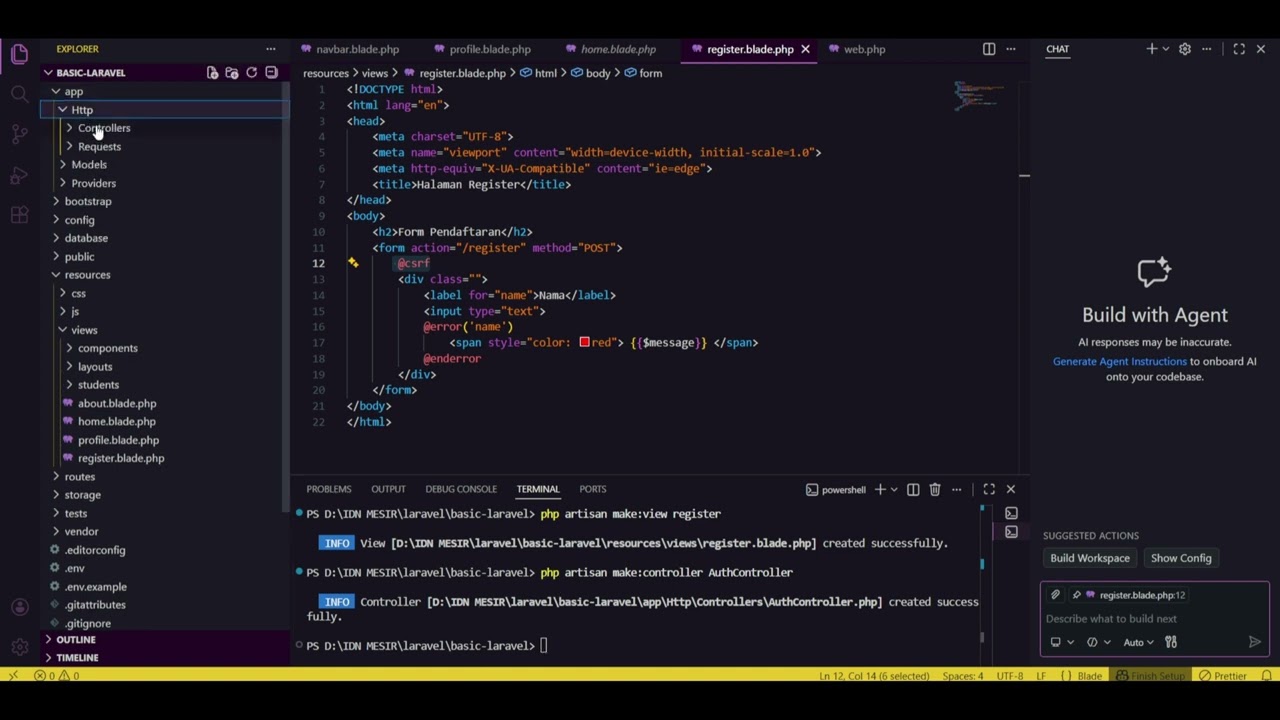This screenshot has width=1280, height=720.
Task: Open Accounts icon in activity bar
Action: click(x=19, y=607)
